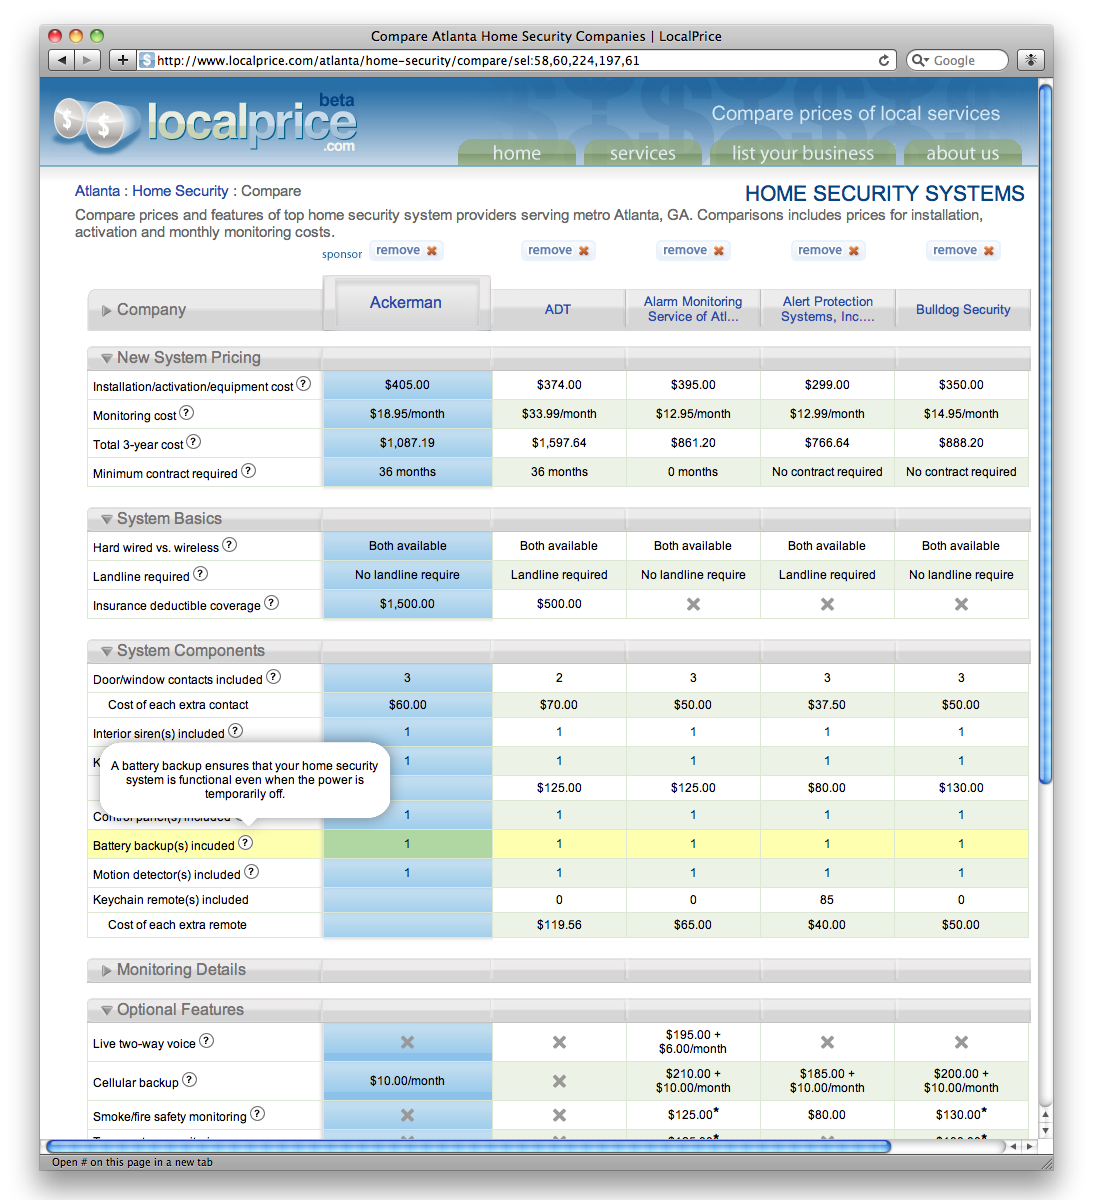The width and height of the screenshot is (1093, 1200).
Task: Click horizontal scrollbar right arrow
Action: (x=1029, y=1146)
